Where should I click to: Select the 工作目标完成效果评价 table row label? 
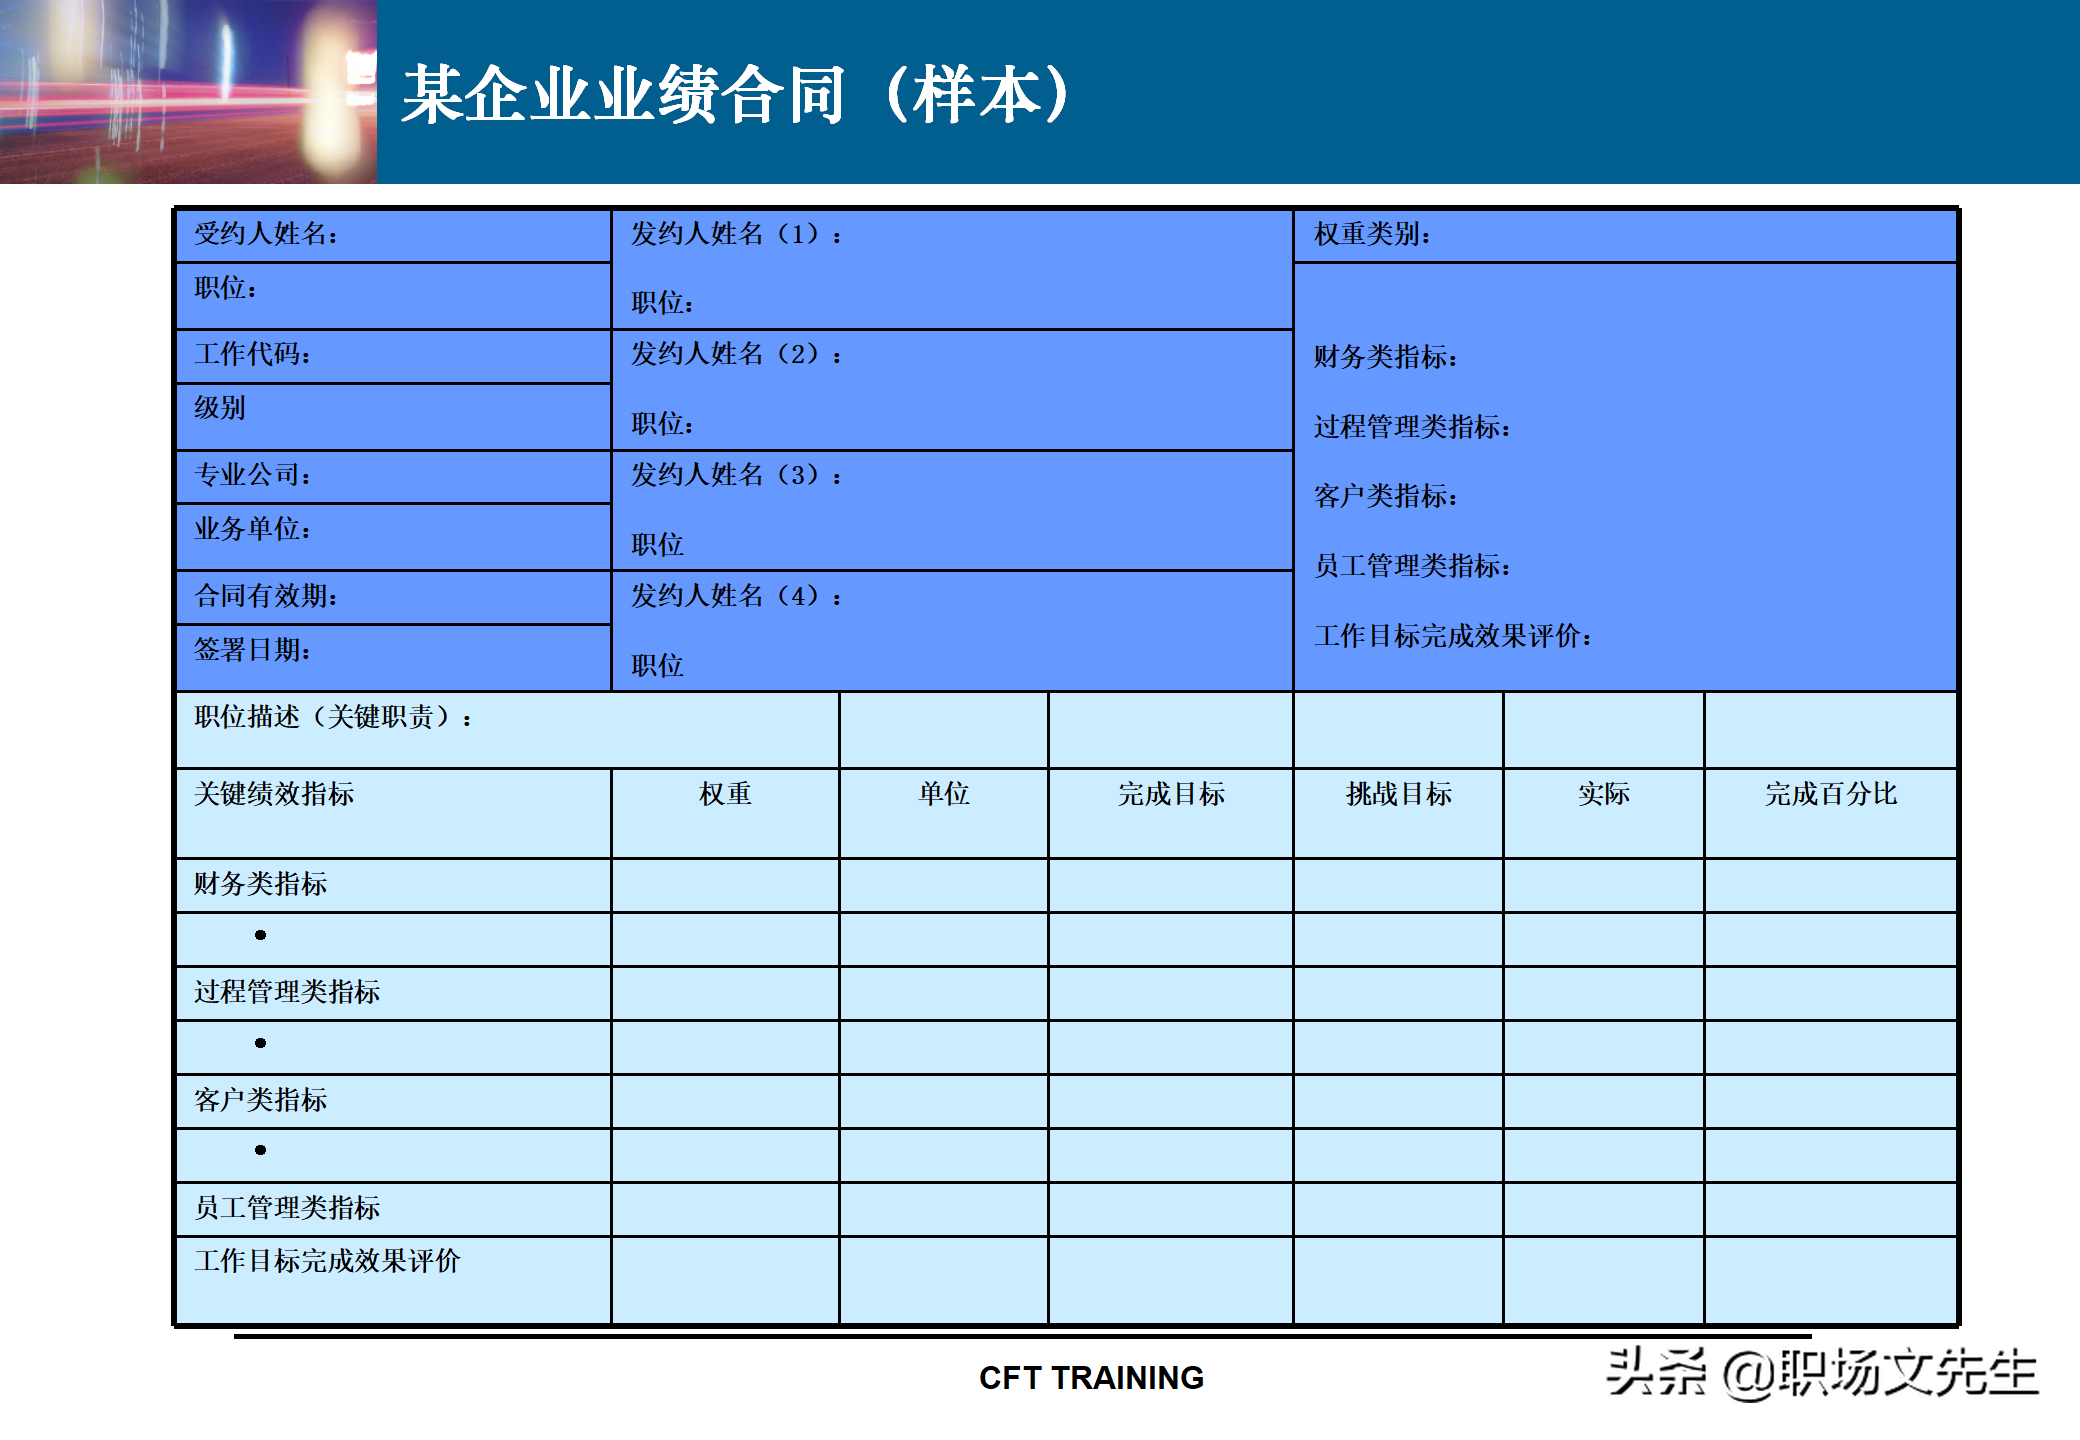[327, 1262]
